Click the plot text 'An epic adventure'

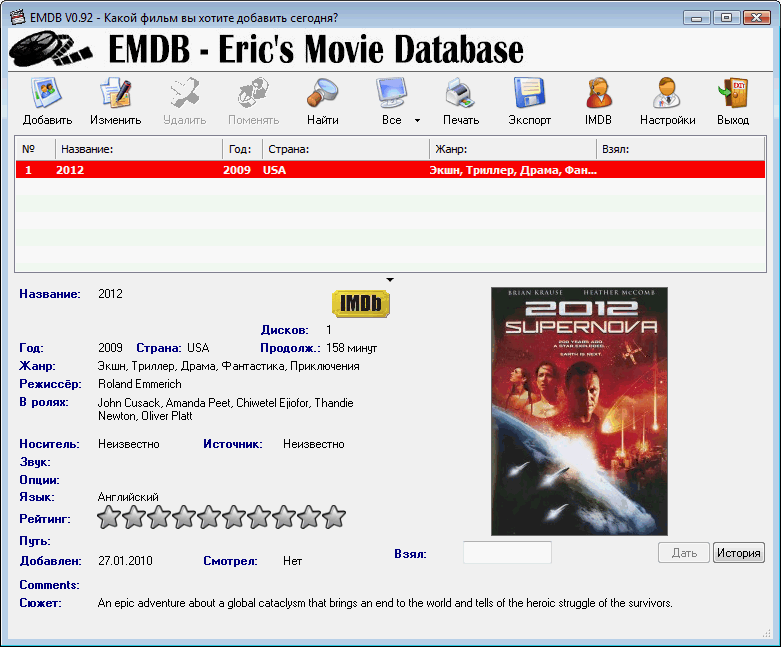pos(141,603)
